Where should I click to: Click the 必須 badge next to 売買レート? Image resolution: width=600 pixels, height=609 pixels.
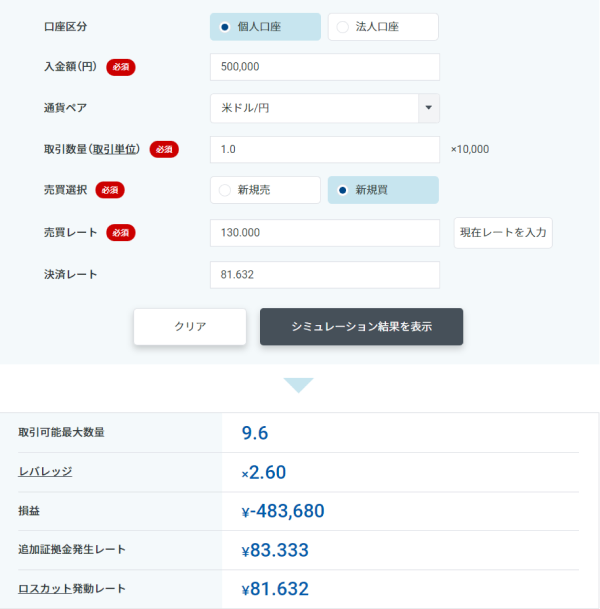point(121,233)
